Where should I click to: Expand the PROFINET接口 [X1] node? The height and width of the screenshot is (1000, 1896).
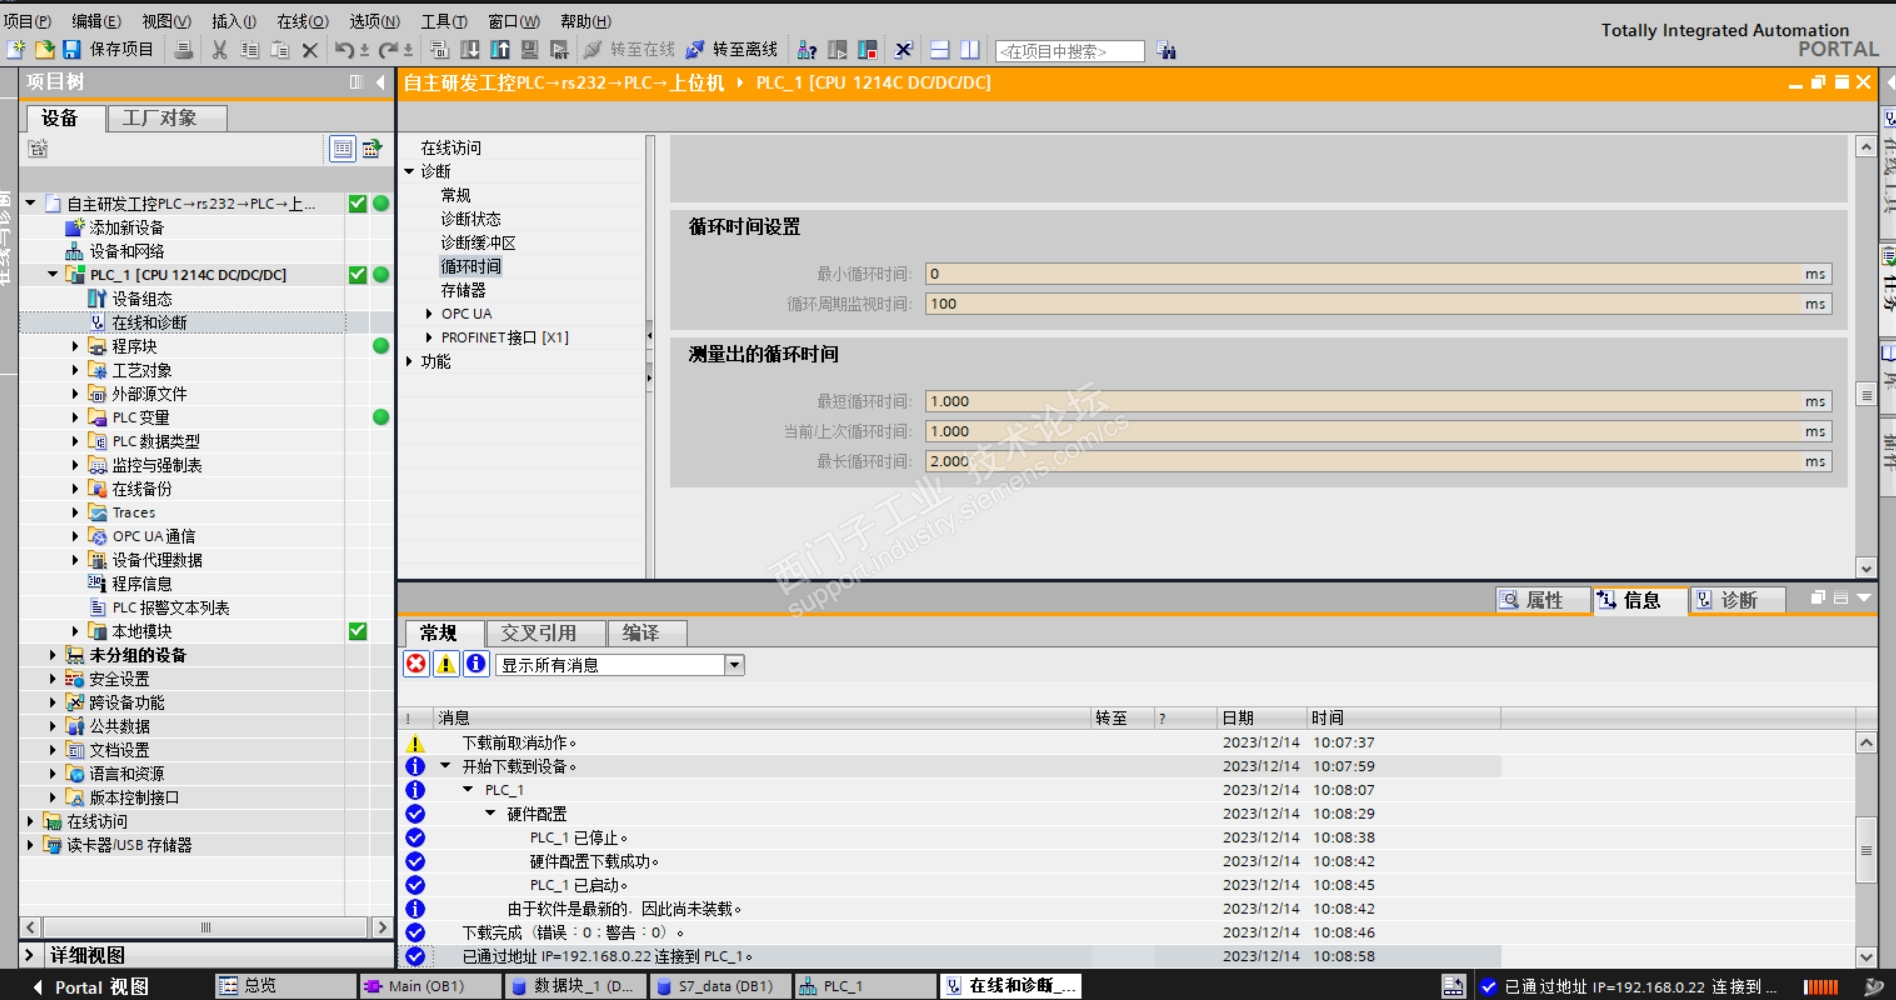[x=429, y=338]
